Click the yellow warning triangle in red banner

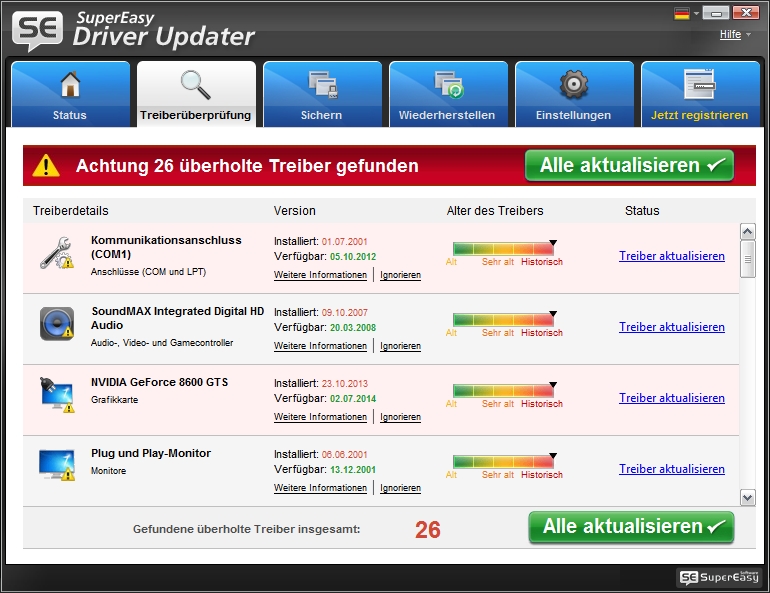coord(46,165)
